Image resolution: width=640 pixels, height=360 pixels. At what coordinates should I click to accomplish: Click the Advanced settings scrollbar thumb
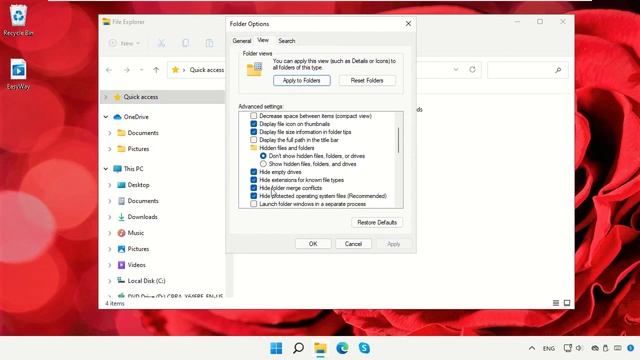click(x=398, y=140)
